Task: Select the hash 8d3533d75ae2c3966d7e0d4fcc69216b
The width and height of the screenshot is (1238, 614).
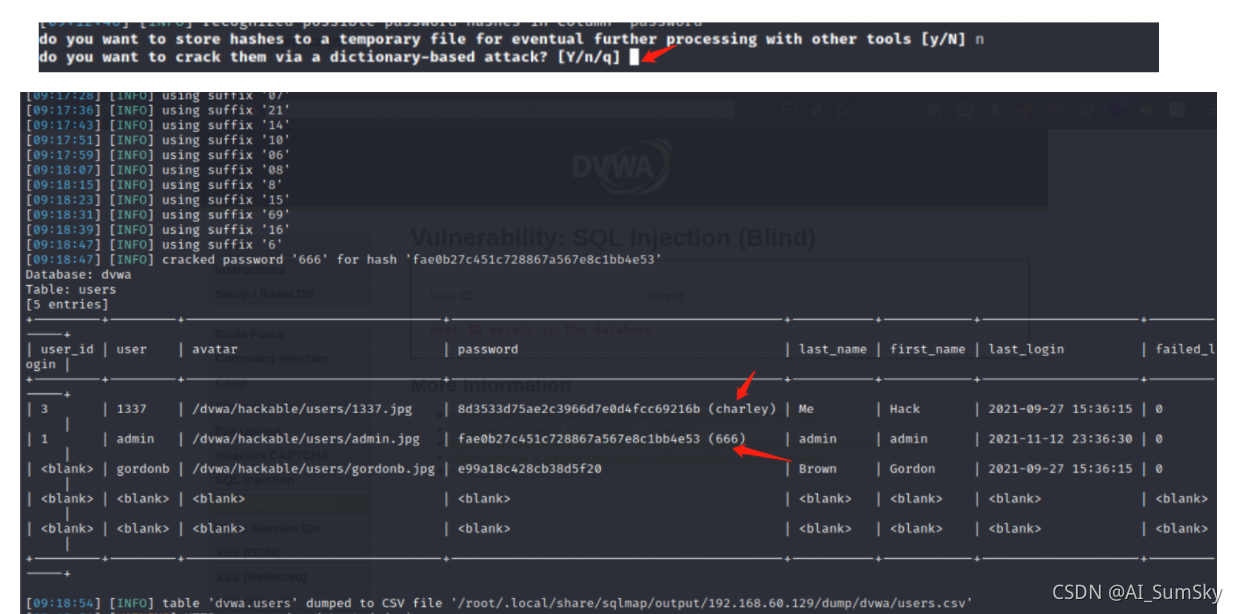Action: click(579, 409)
